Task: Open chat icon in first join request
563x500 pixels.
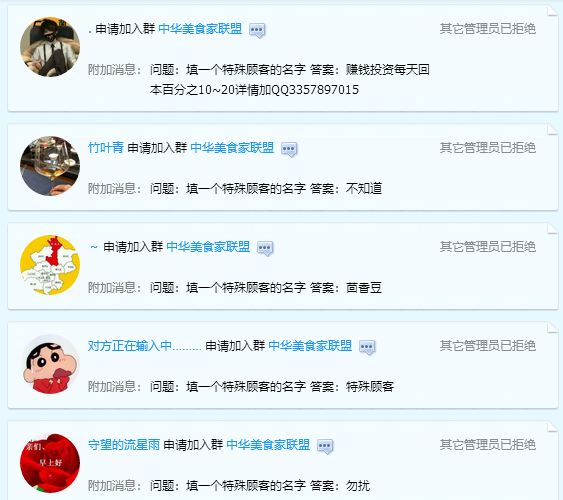Action: pyautogui.click(x=257, y=30)
